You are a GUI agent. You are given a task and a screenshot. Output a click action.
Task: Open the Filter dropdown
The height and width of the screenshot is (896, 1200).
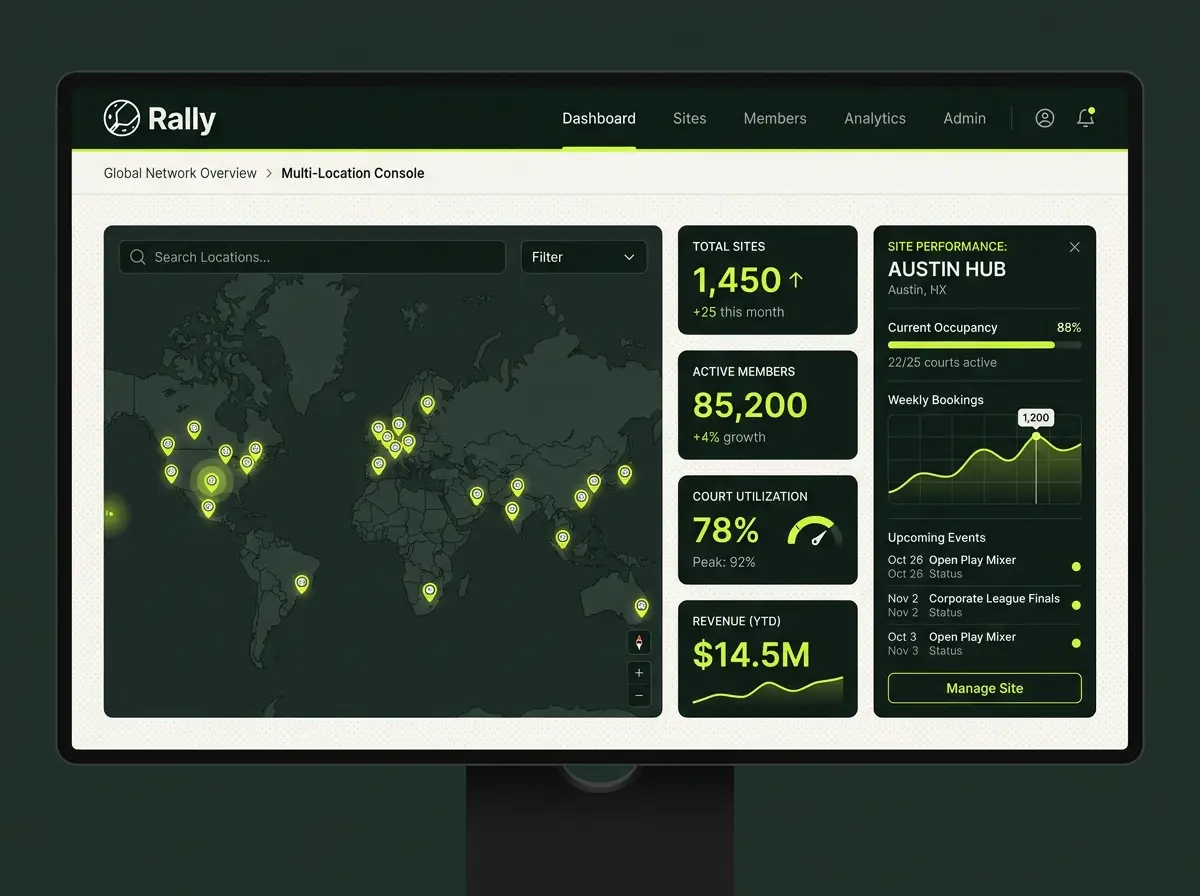pyautogui.click(x=584, y=257)
